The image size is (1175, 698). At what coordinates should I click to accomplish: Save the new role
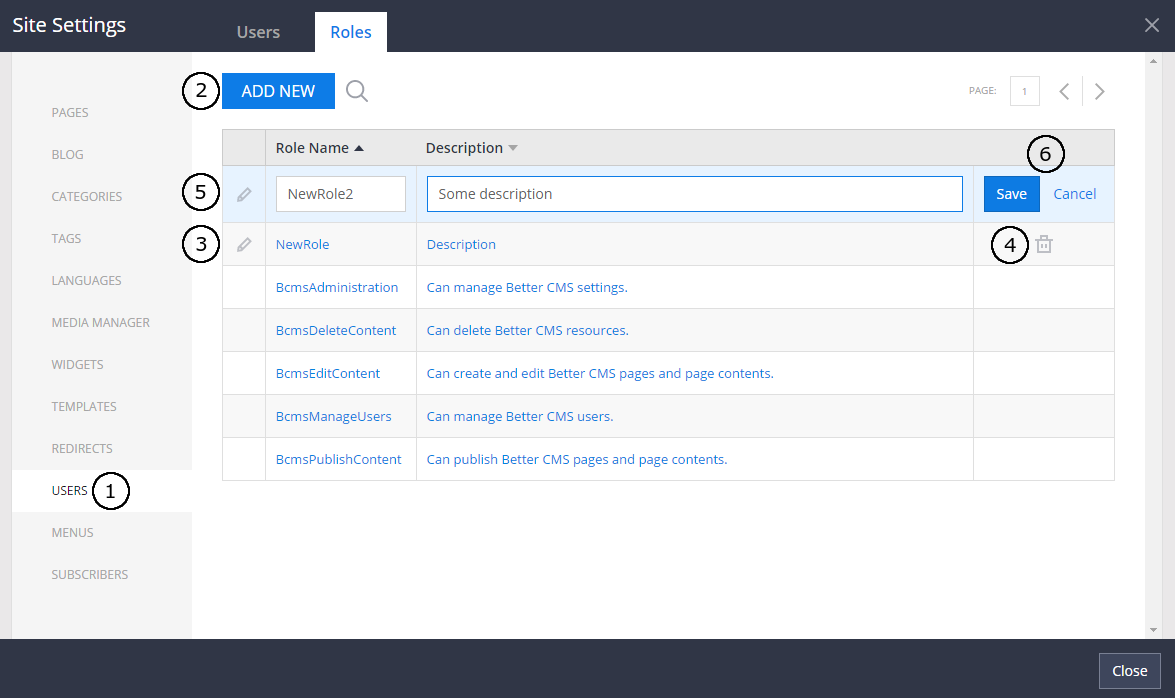pyautogui.click(x=1011, y=194)
